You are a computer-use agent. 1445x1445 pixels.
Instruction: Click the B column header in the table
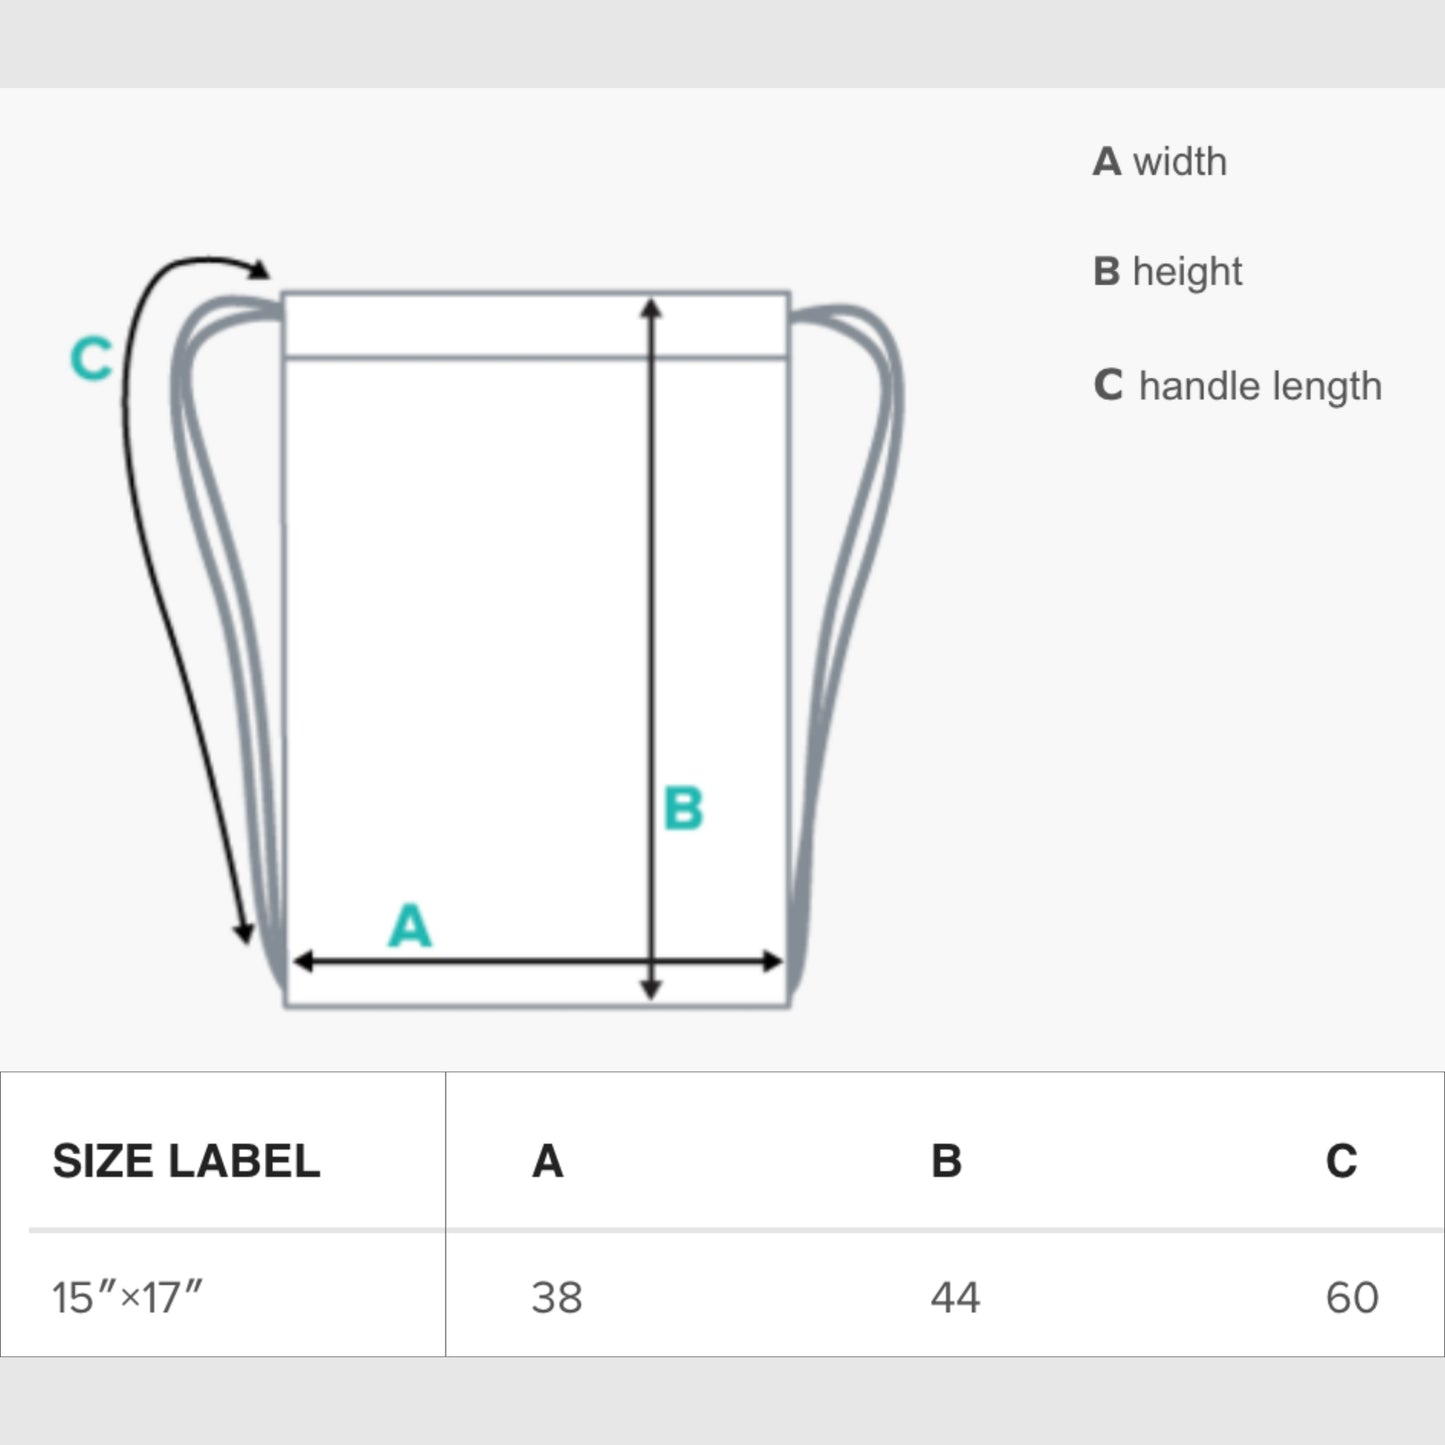click(946, 1161)
